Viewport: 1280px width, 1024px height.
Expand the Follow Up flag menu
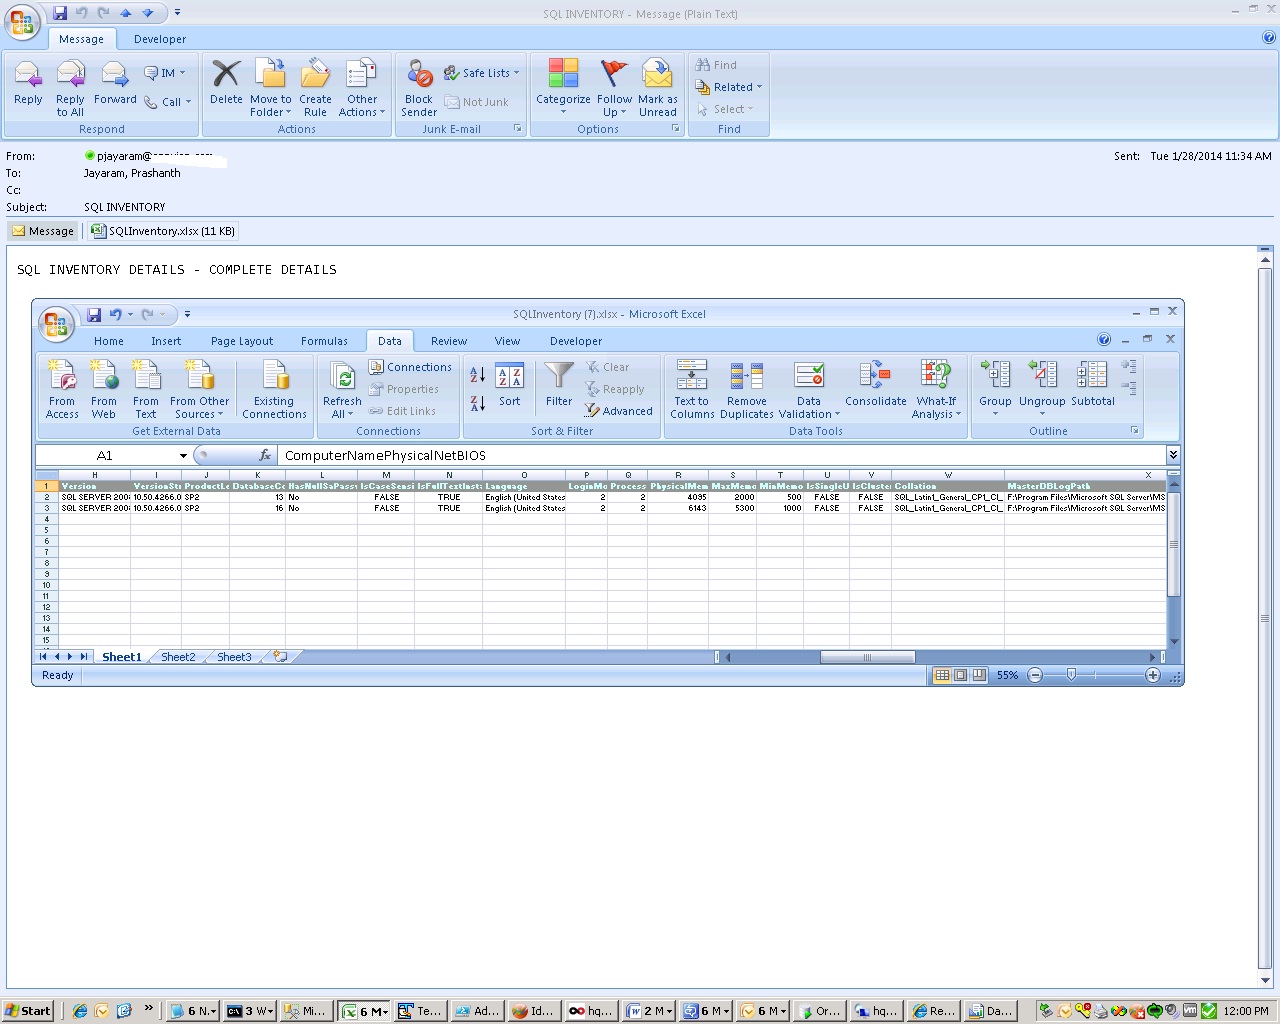pyautogui.click(x=614, y=86)
